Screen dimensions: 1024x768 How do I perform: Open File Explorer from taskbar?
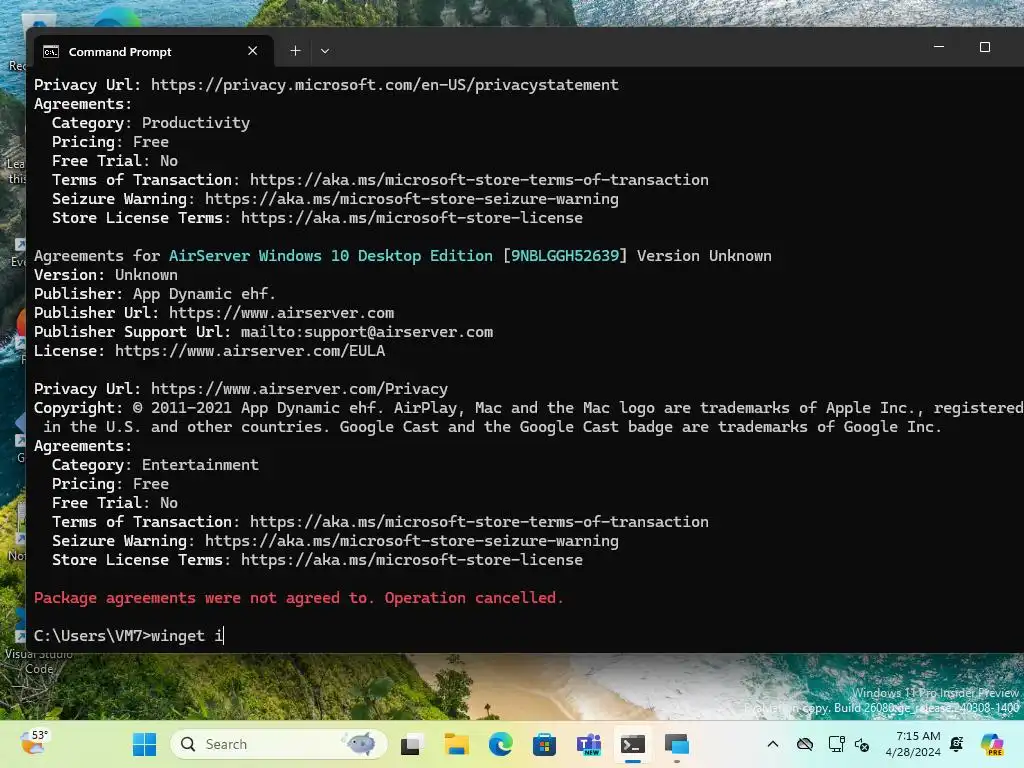coord(456,744)
